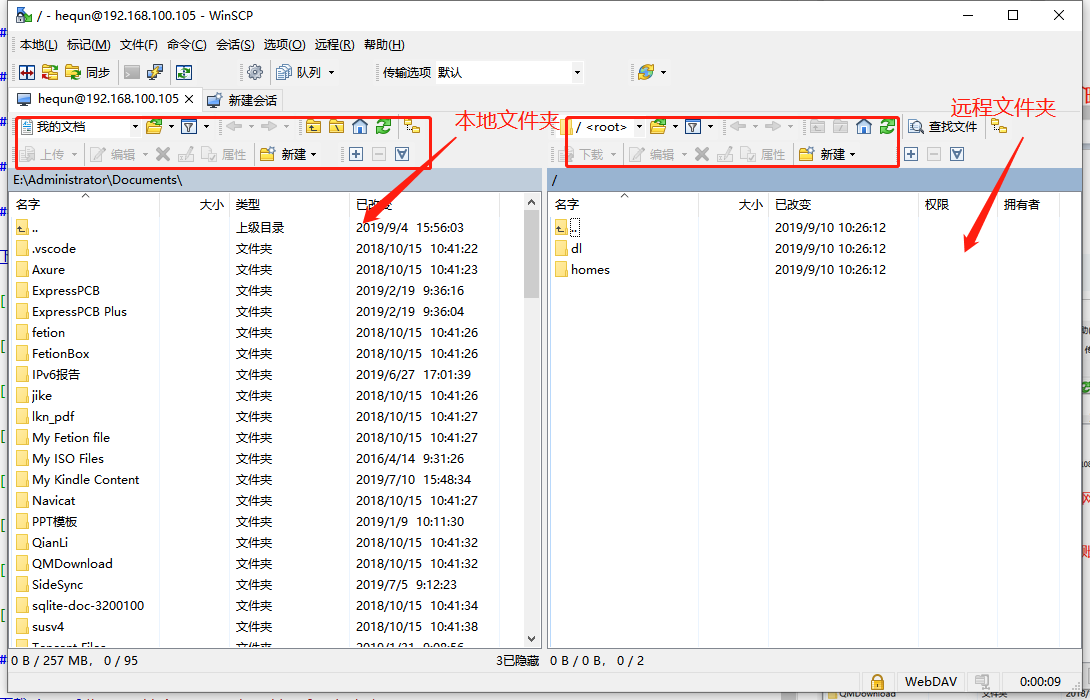Open terminal console icon in main toolbar
The height and width of the screenshot is (700, 1090).
pos(132,72)
